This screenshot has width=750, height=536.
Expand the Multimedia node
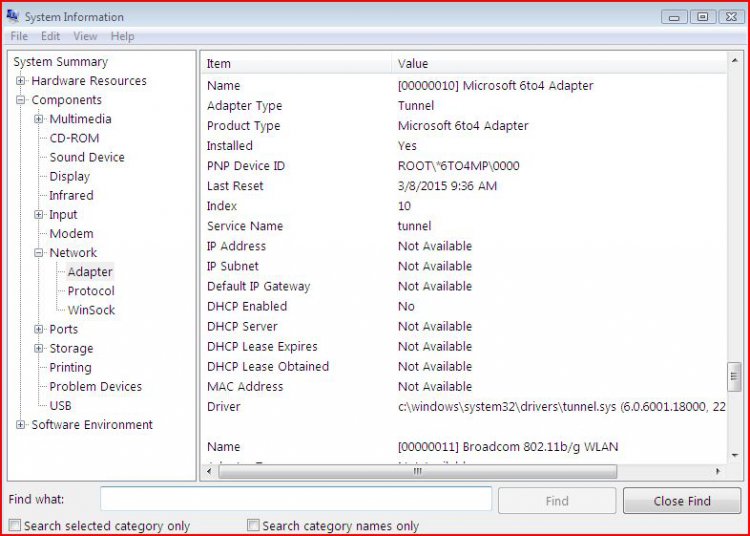pyautogui.click(x=39, y=119)
